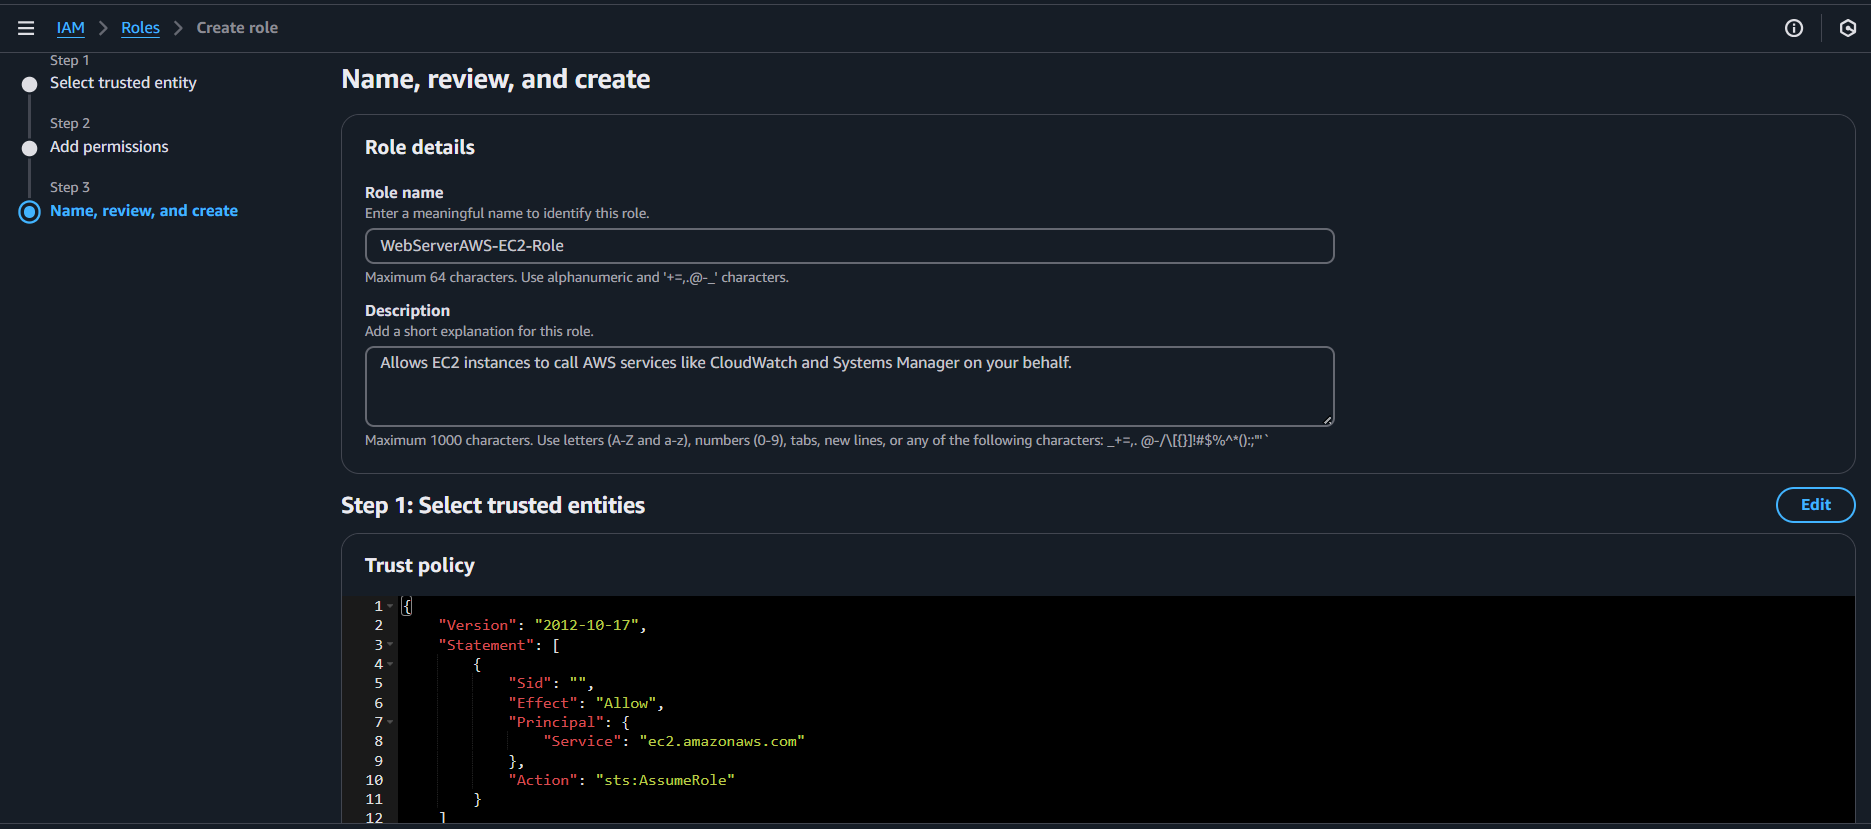Click the Step 2 circle marker
Viewport: 1871px width, 829px height.
coord(30,148)
